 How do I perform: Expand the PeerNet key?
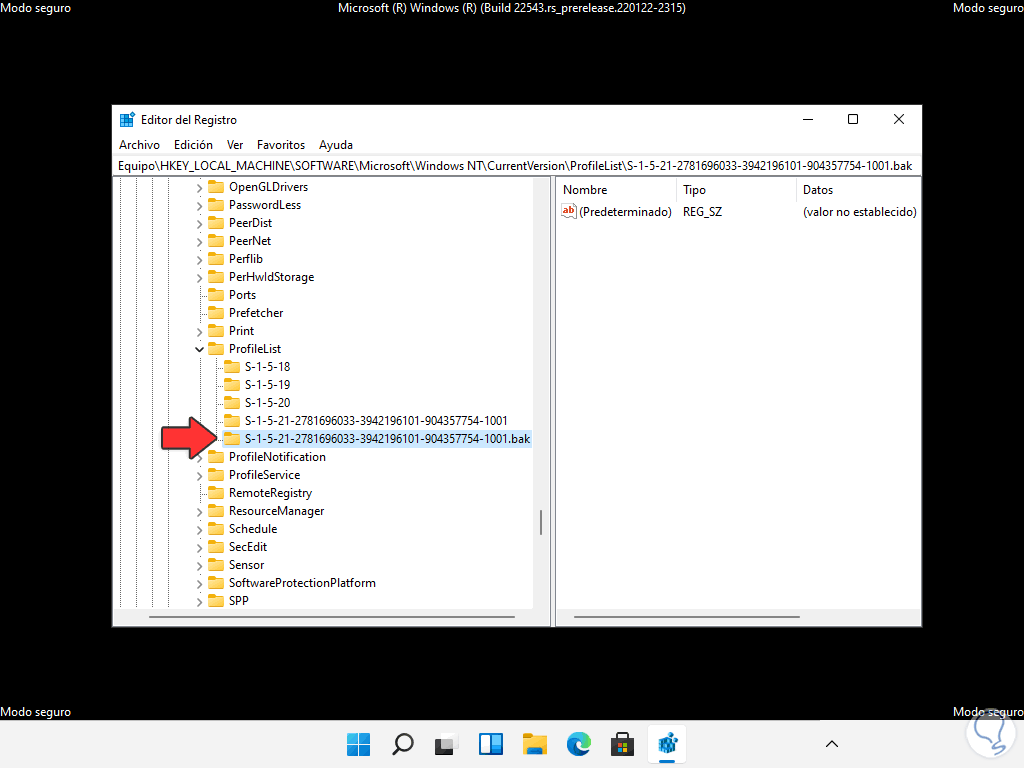[x=200, y=242]
